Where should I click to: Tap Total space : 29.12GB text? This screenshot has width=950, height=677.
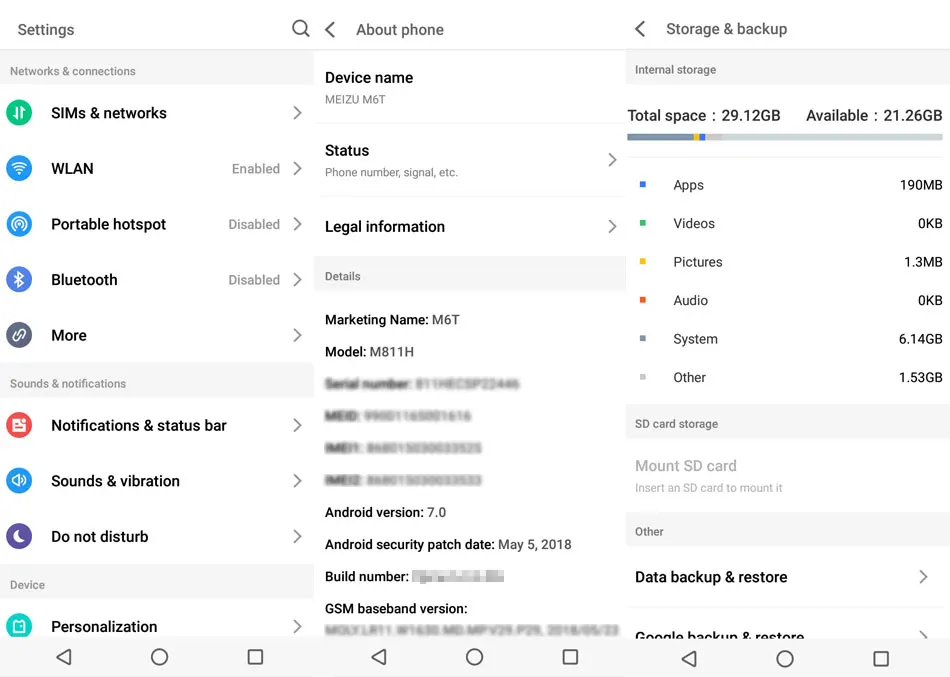[703, 115]
